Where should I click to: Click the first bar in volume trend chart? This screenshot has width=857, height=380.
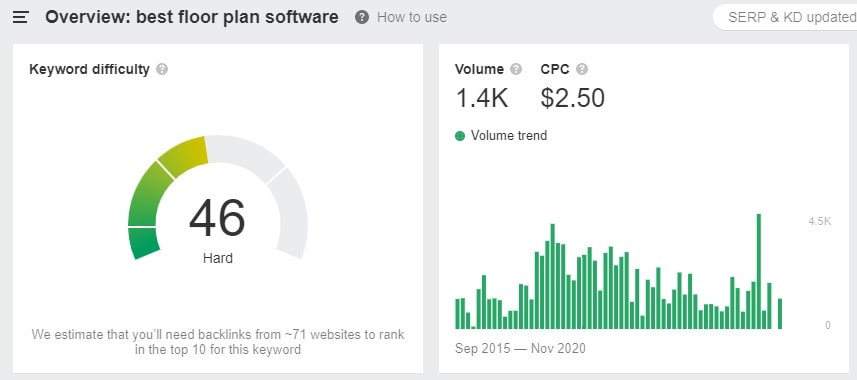click(x=457, y=314)
